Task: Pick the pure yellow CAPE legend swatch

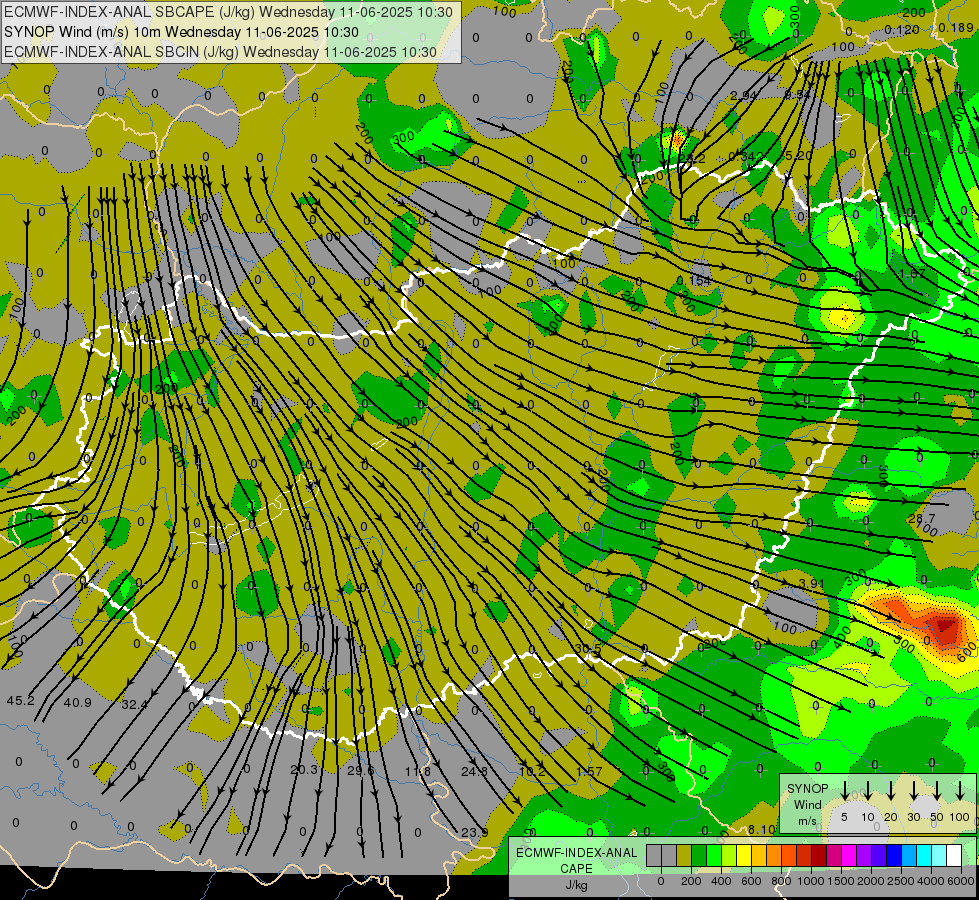Action: (744, 856)
